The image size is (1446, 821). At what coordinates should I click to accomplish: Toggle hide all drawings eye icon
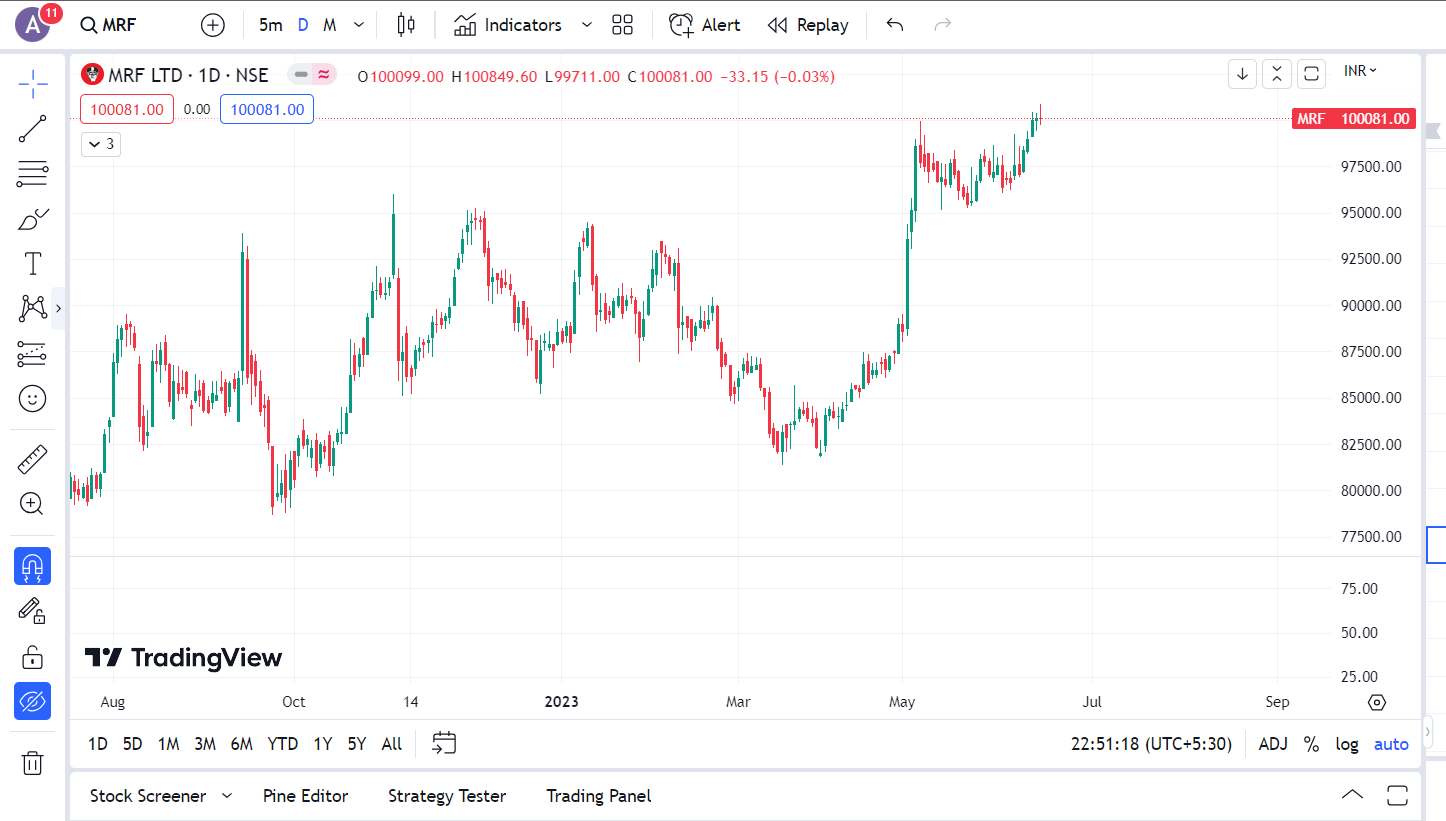pyautogui.click(x=33, y=701)
